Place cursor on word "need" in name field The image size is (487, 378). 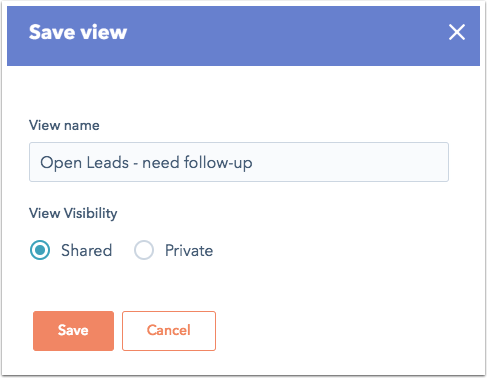[x=161, y=163]
